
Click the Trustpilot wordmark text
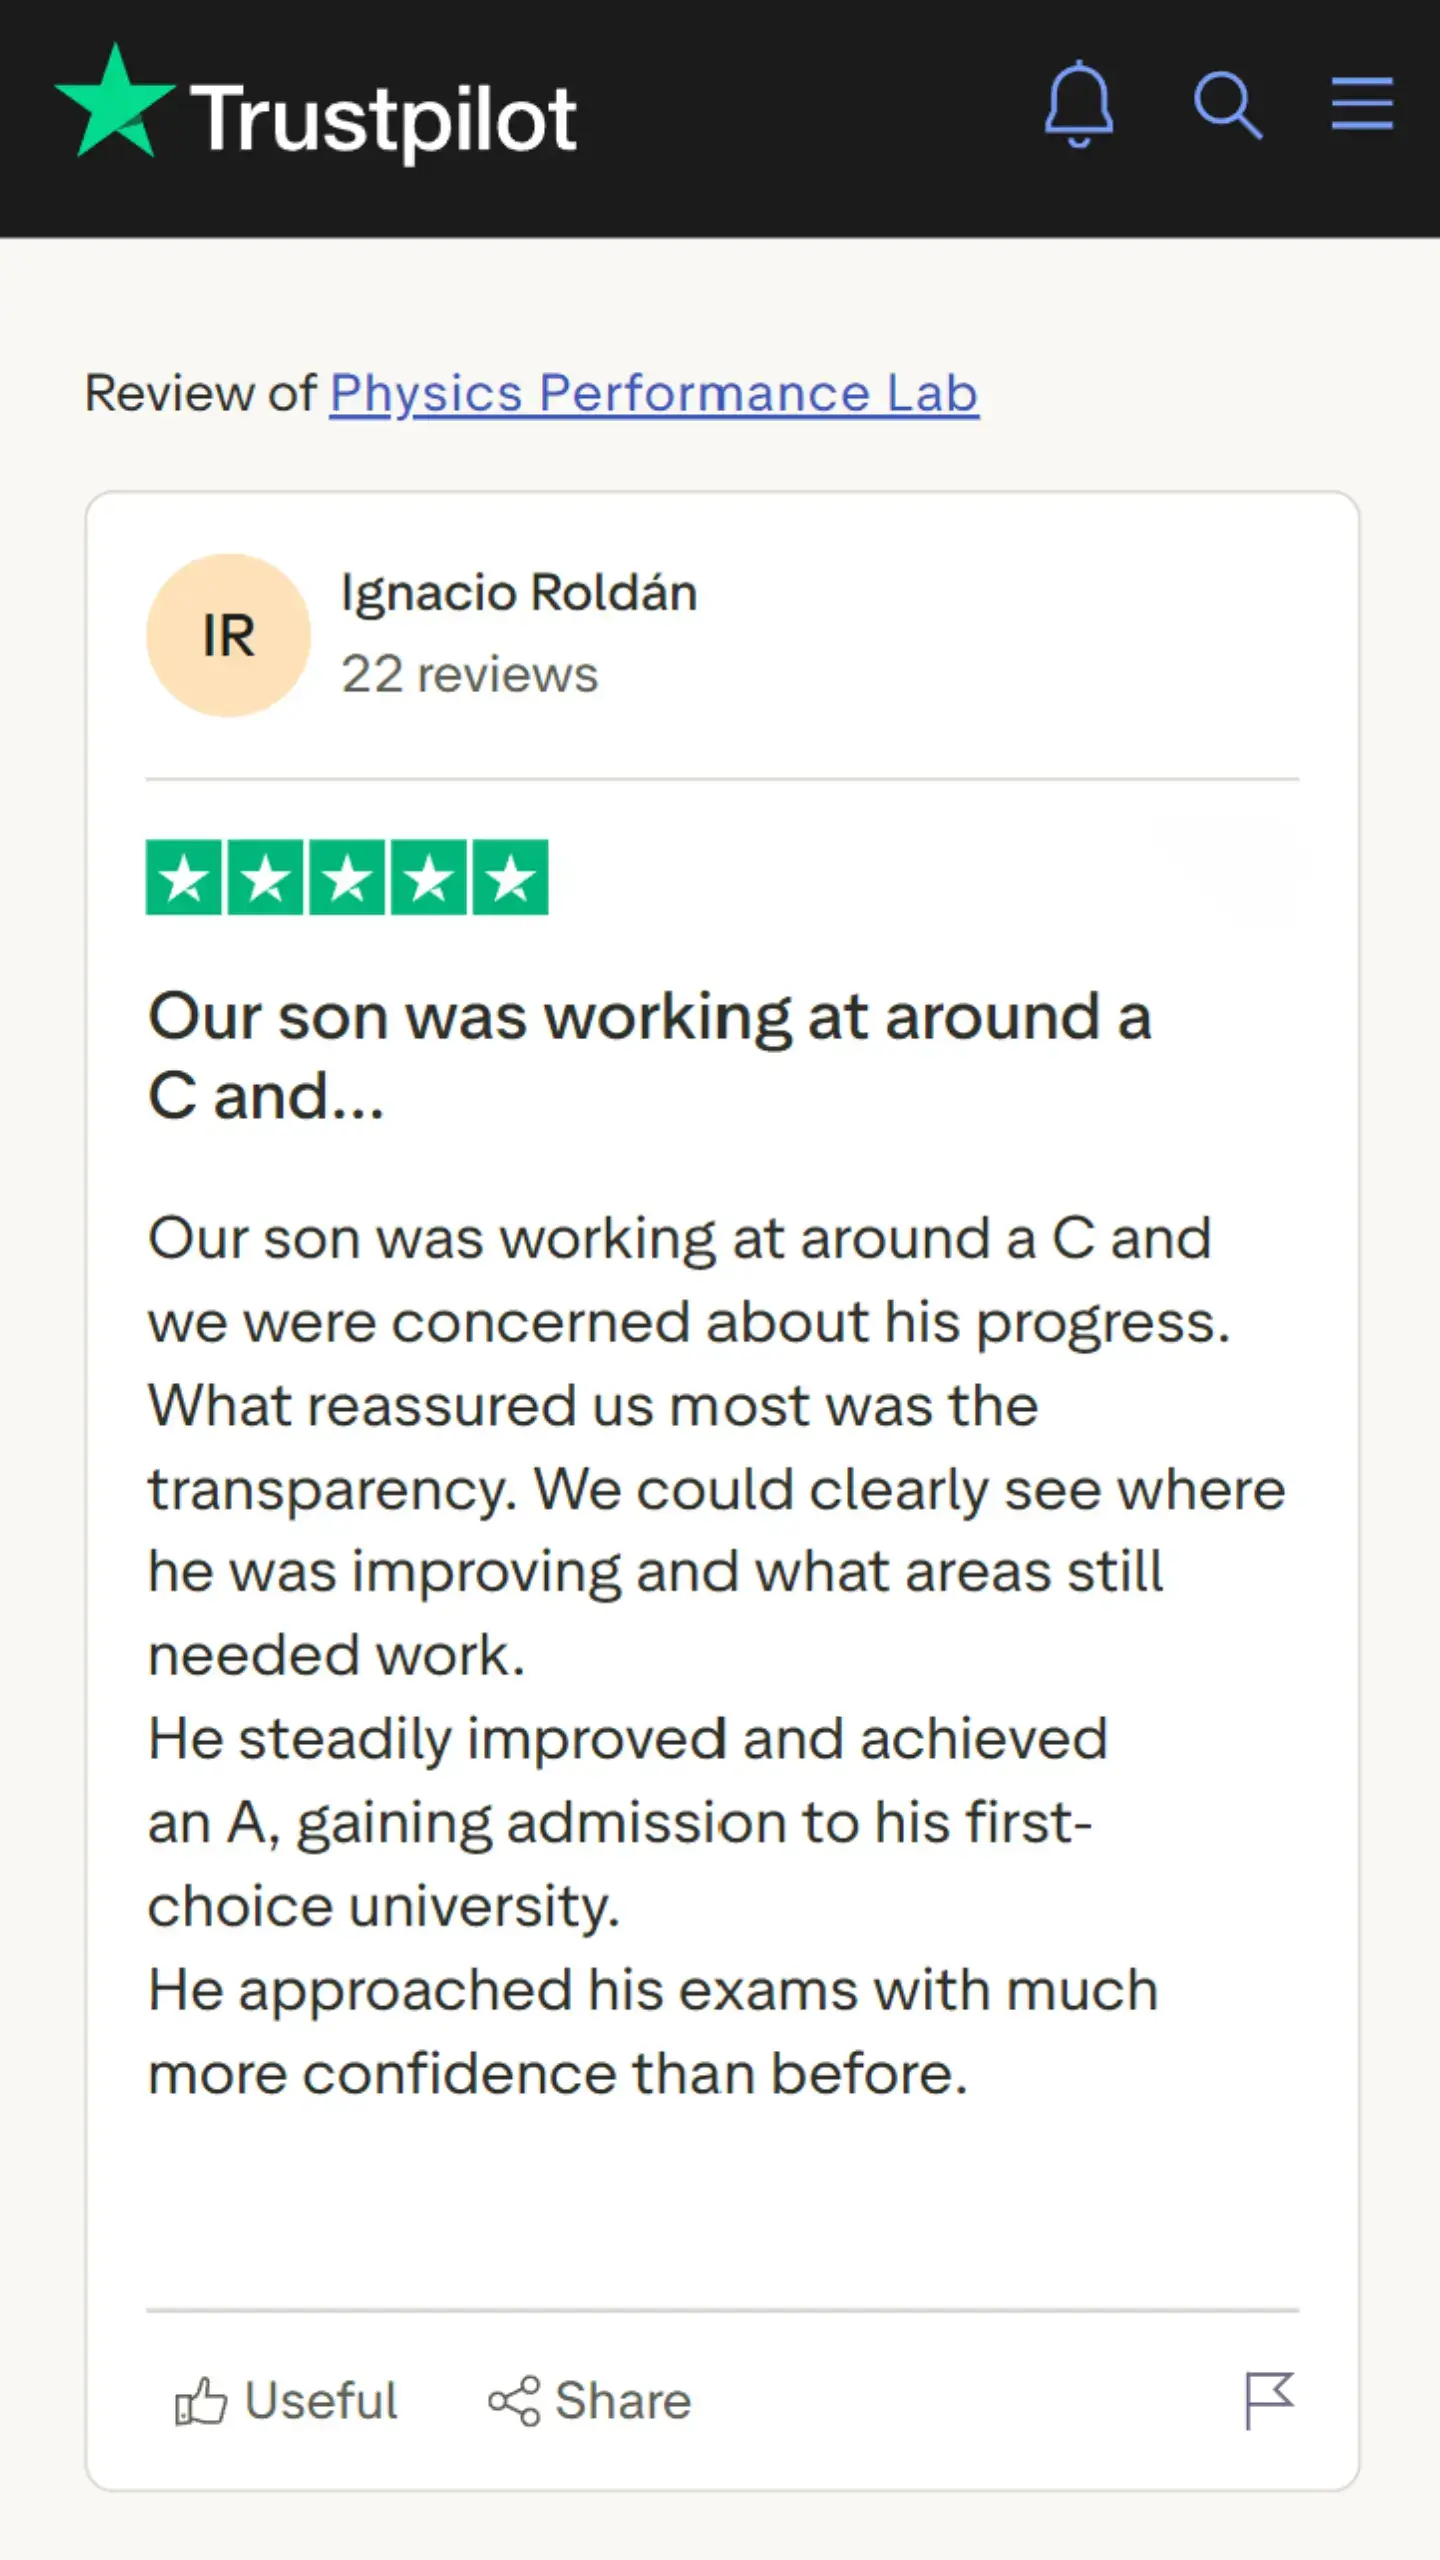point(383,120)
